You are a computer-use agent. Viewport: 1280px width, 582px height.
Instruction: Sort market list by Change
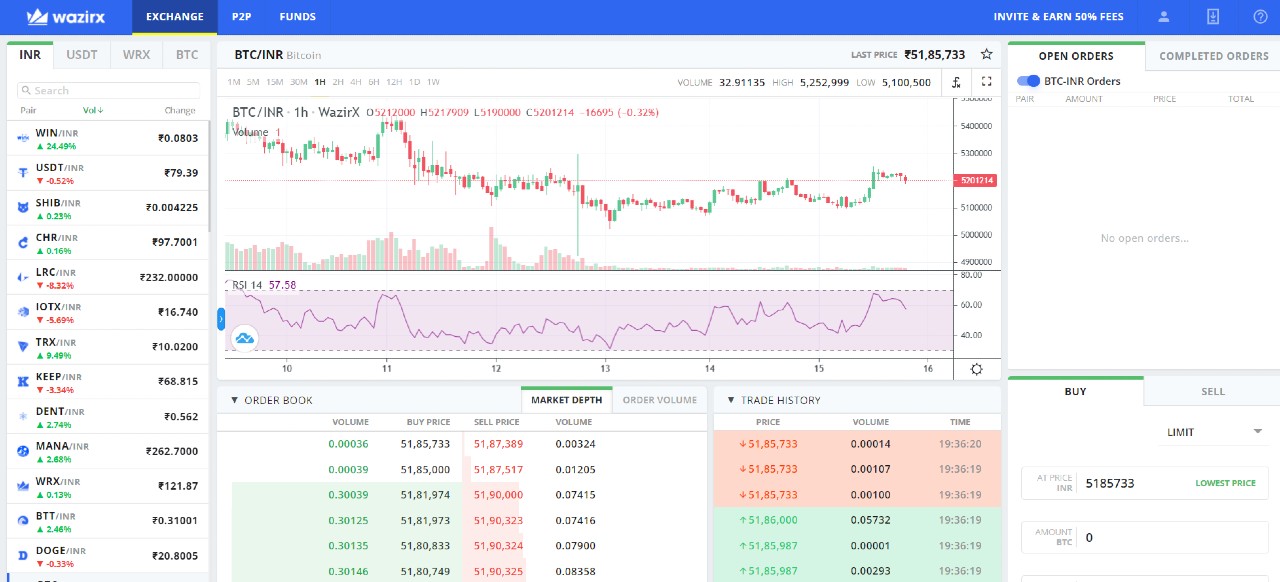180,110
